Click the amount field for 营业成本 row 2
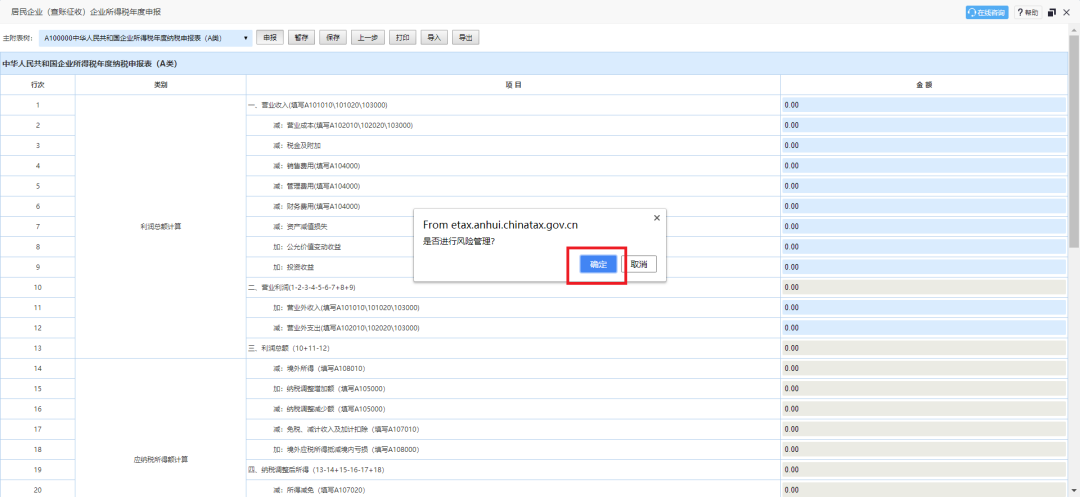 coord(924,125)
